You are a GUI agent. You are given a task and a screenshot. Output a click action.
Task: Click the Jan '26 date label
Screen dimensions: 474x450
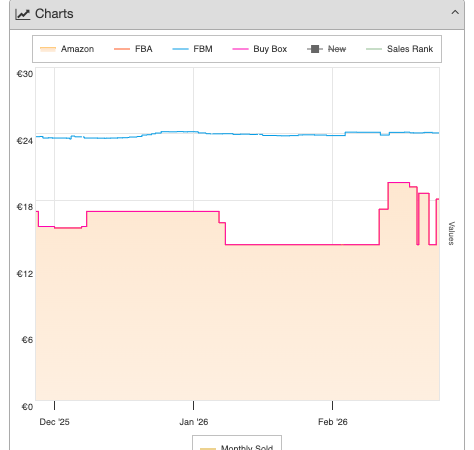[x=194, y=422]
